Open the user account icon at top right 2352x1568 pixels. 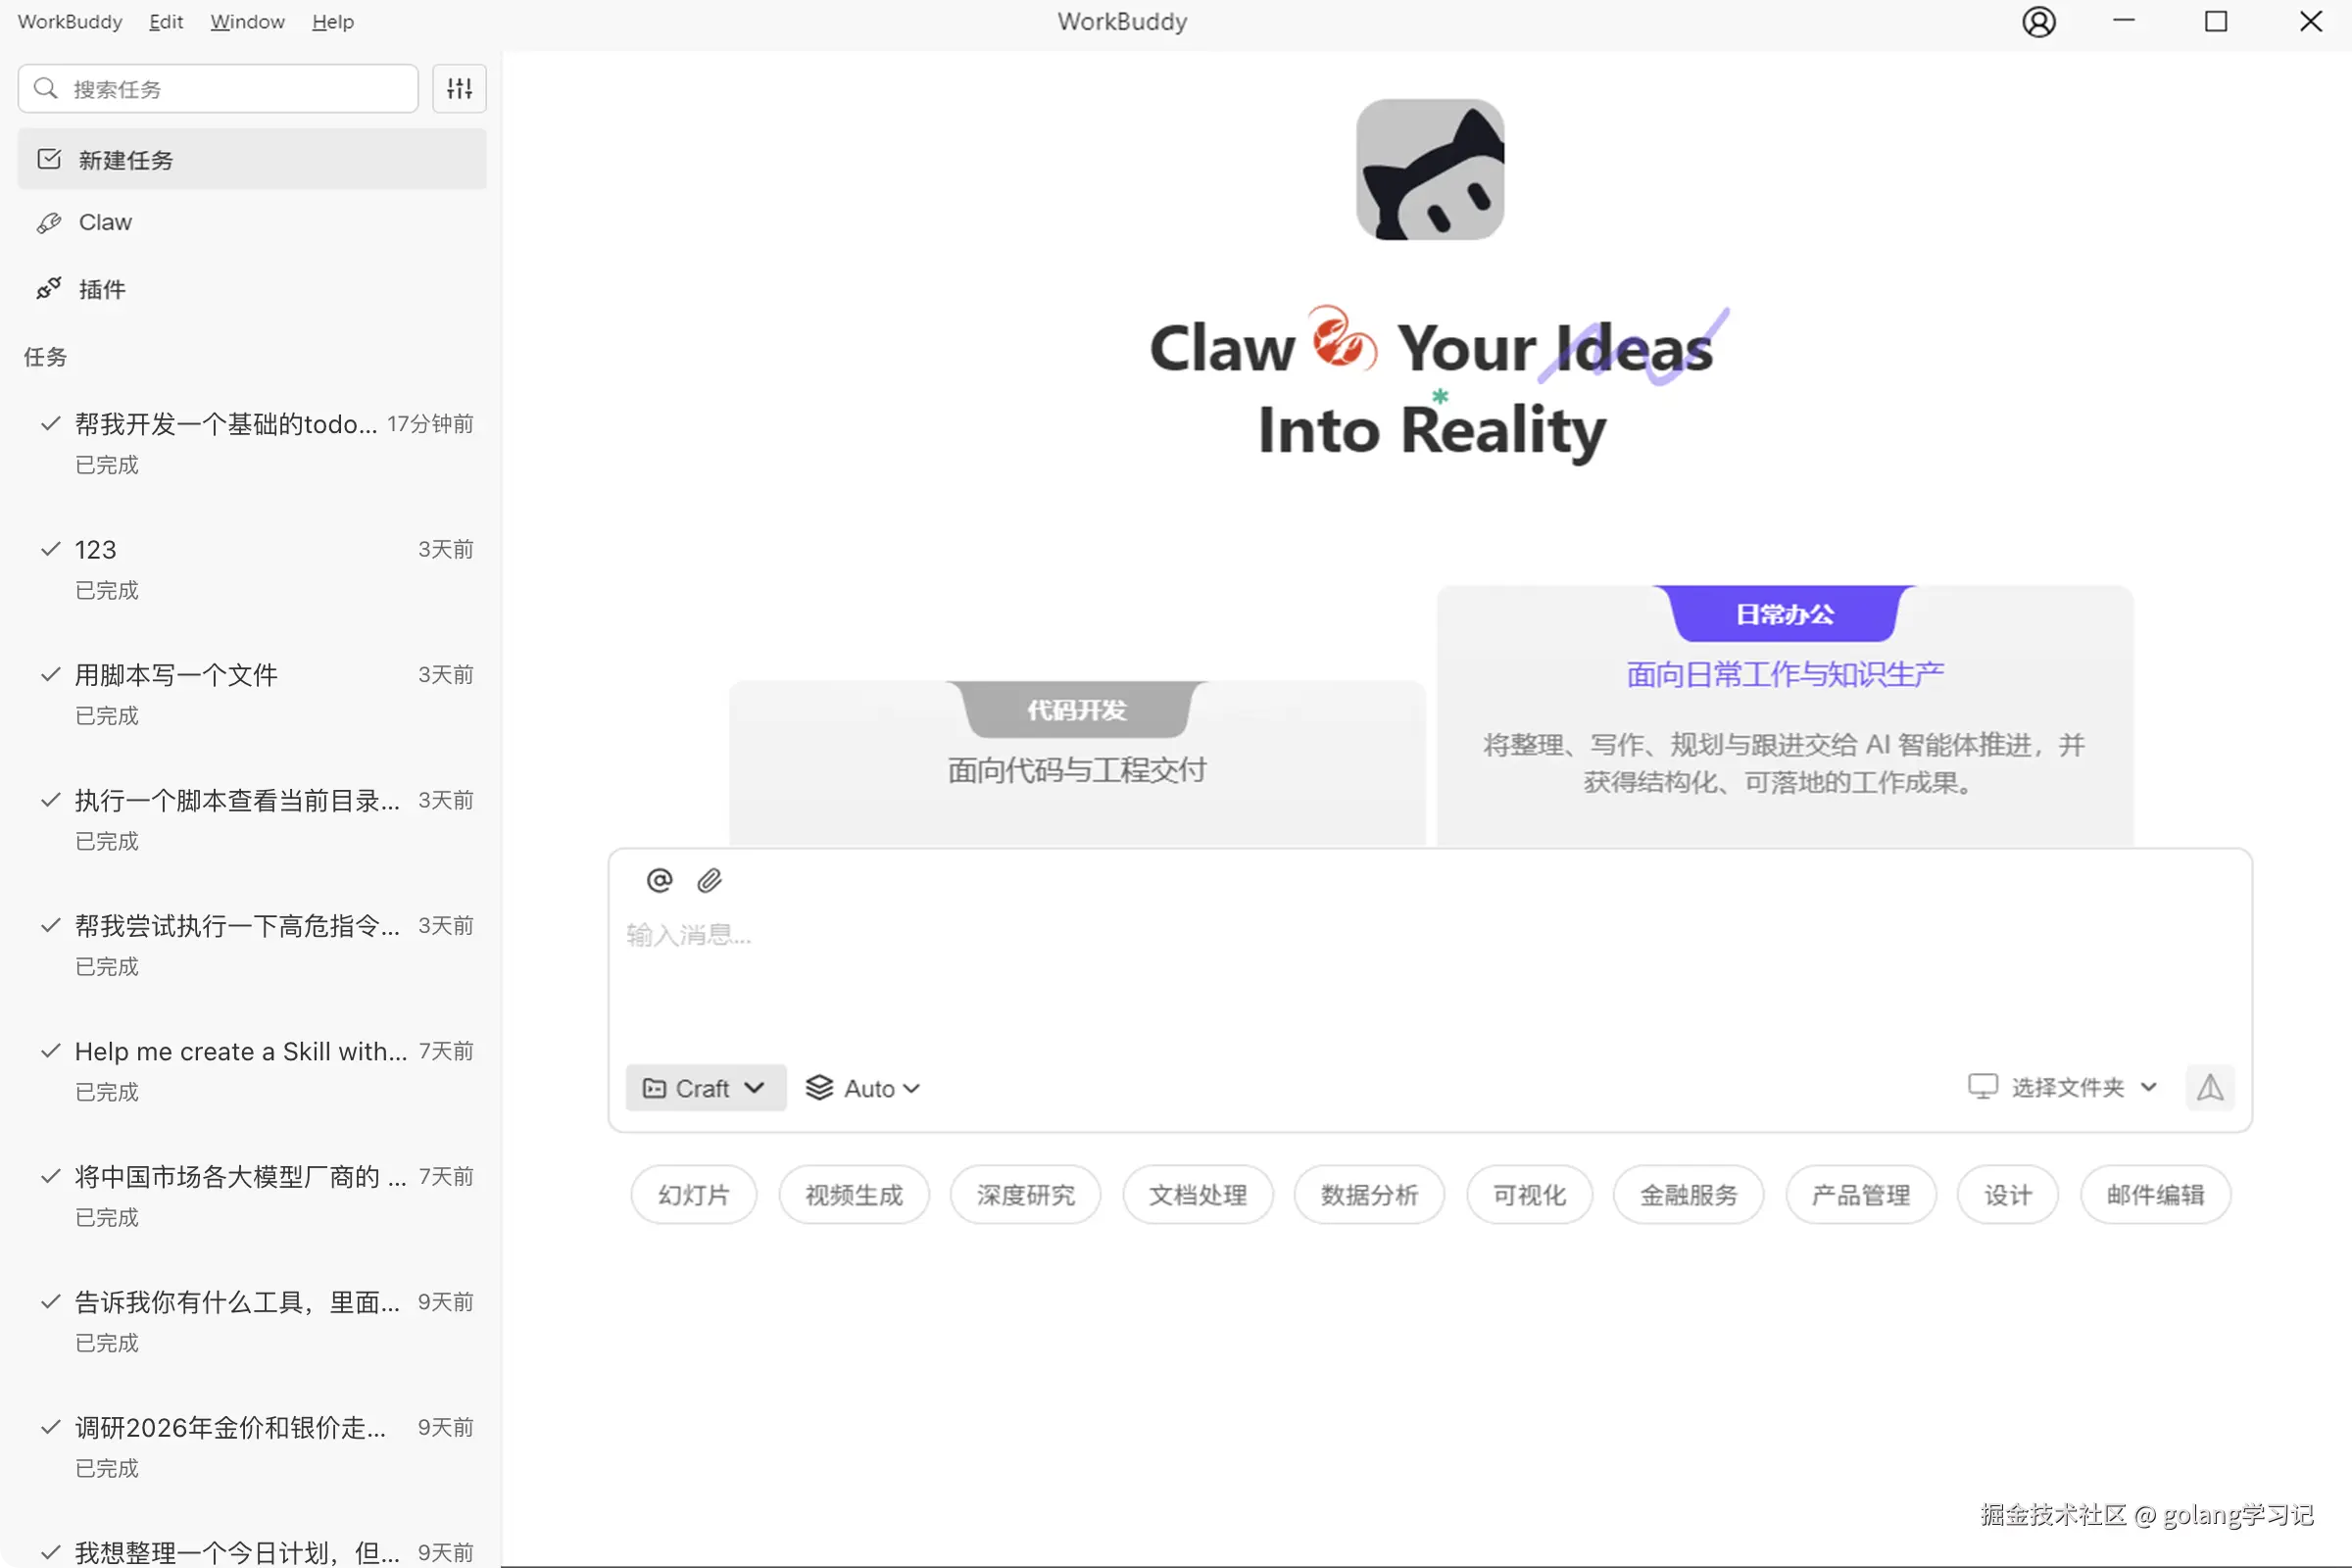coord(2038,21)
